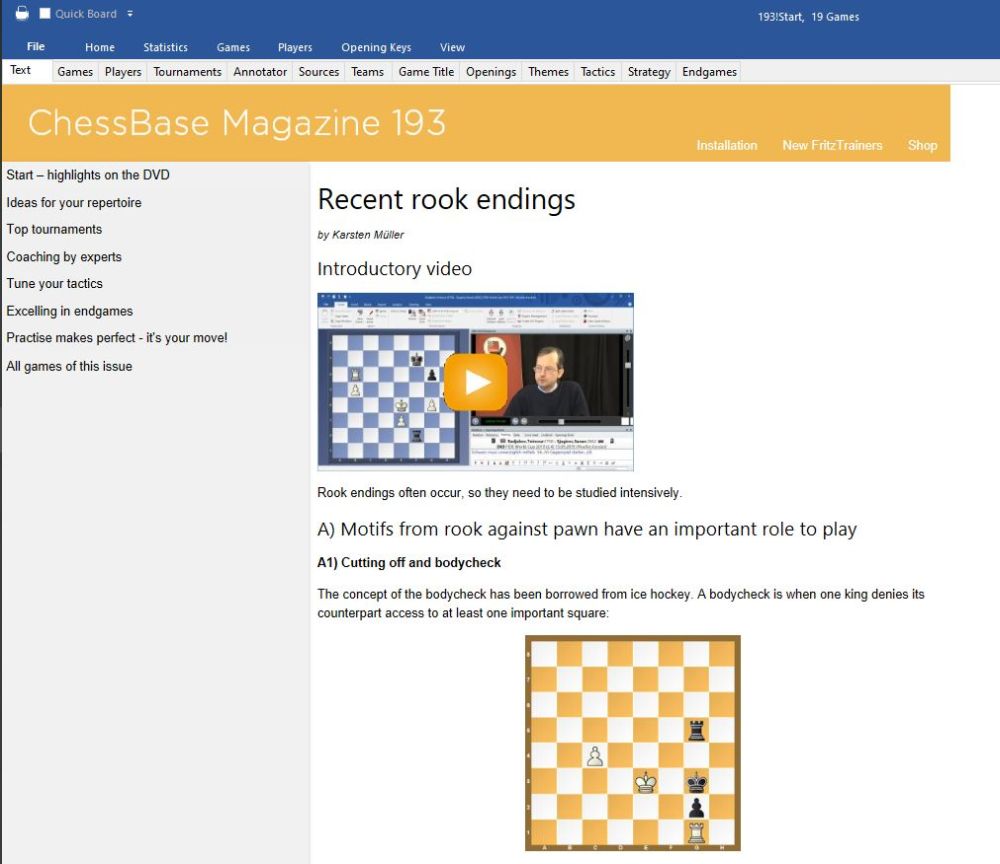Select the Endgames tab
This screenshot has height=864, width=1000.
coord(709,71)
